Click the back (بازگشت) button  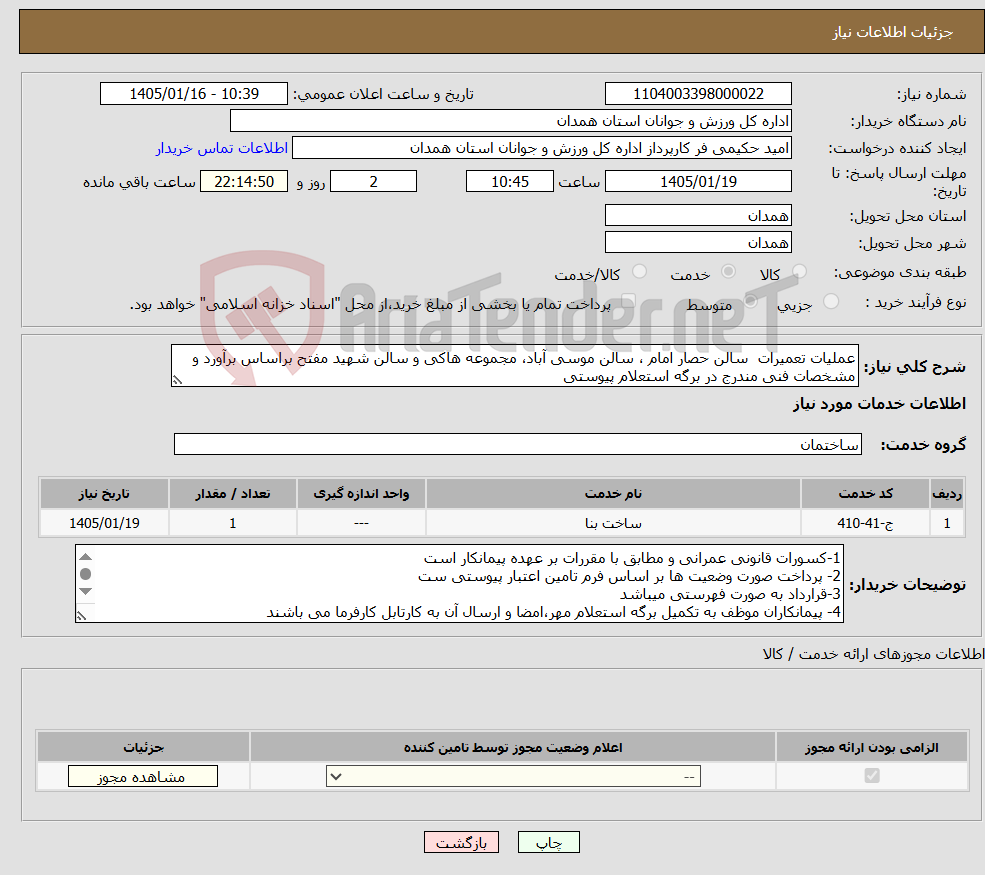pyautogui.click(x=461, y=842)
